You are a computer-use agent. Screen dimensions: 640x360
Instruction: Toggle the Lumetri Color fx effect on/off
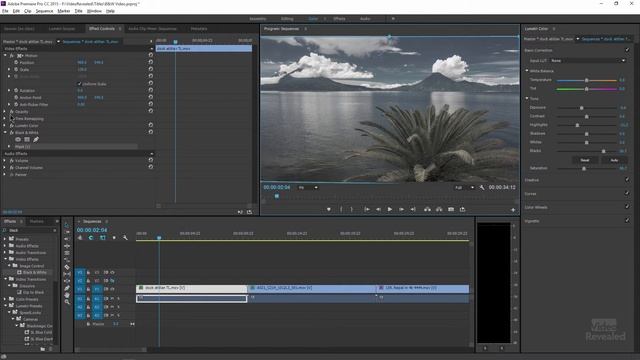[x=11, y=125]
